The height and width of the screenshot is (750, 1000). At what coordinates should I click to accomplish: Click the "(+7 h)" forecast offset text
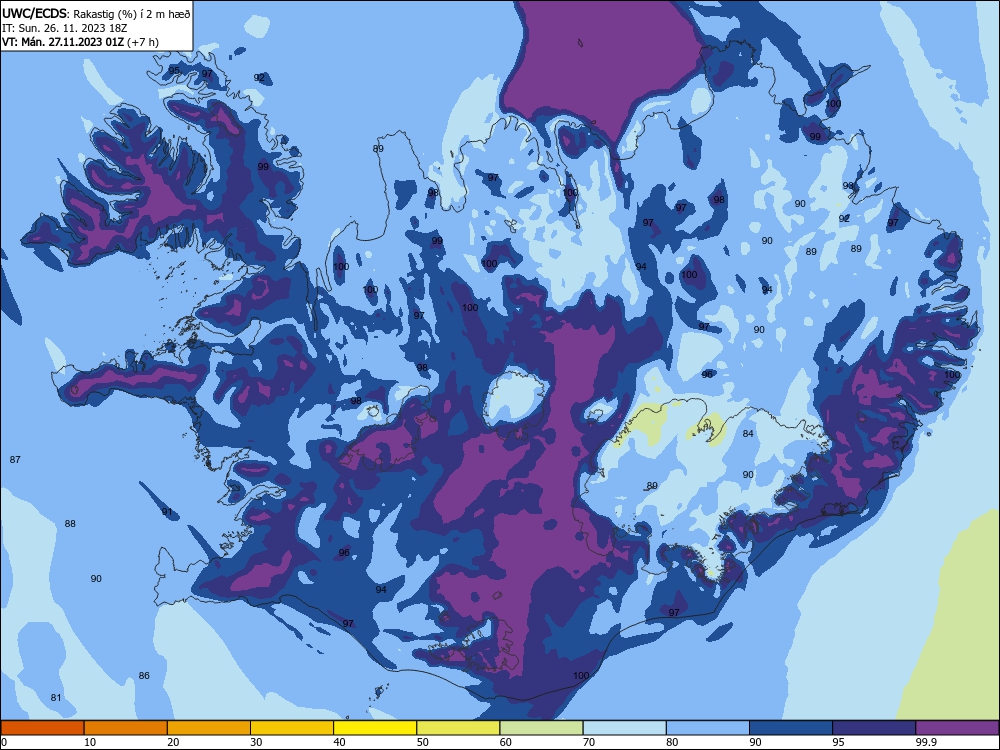[143, 43]
